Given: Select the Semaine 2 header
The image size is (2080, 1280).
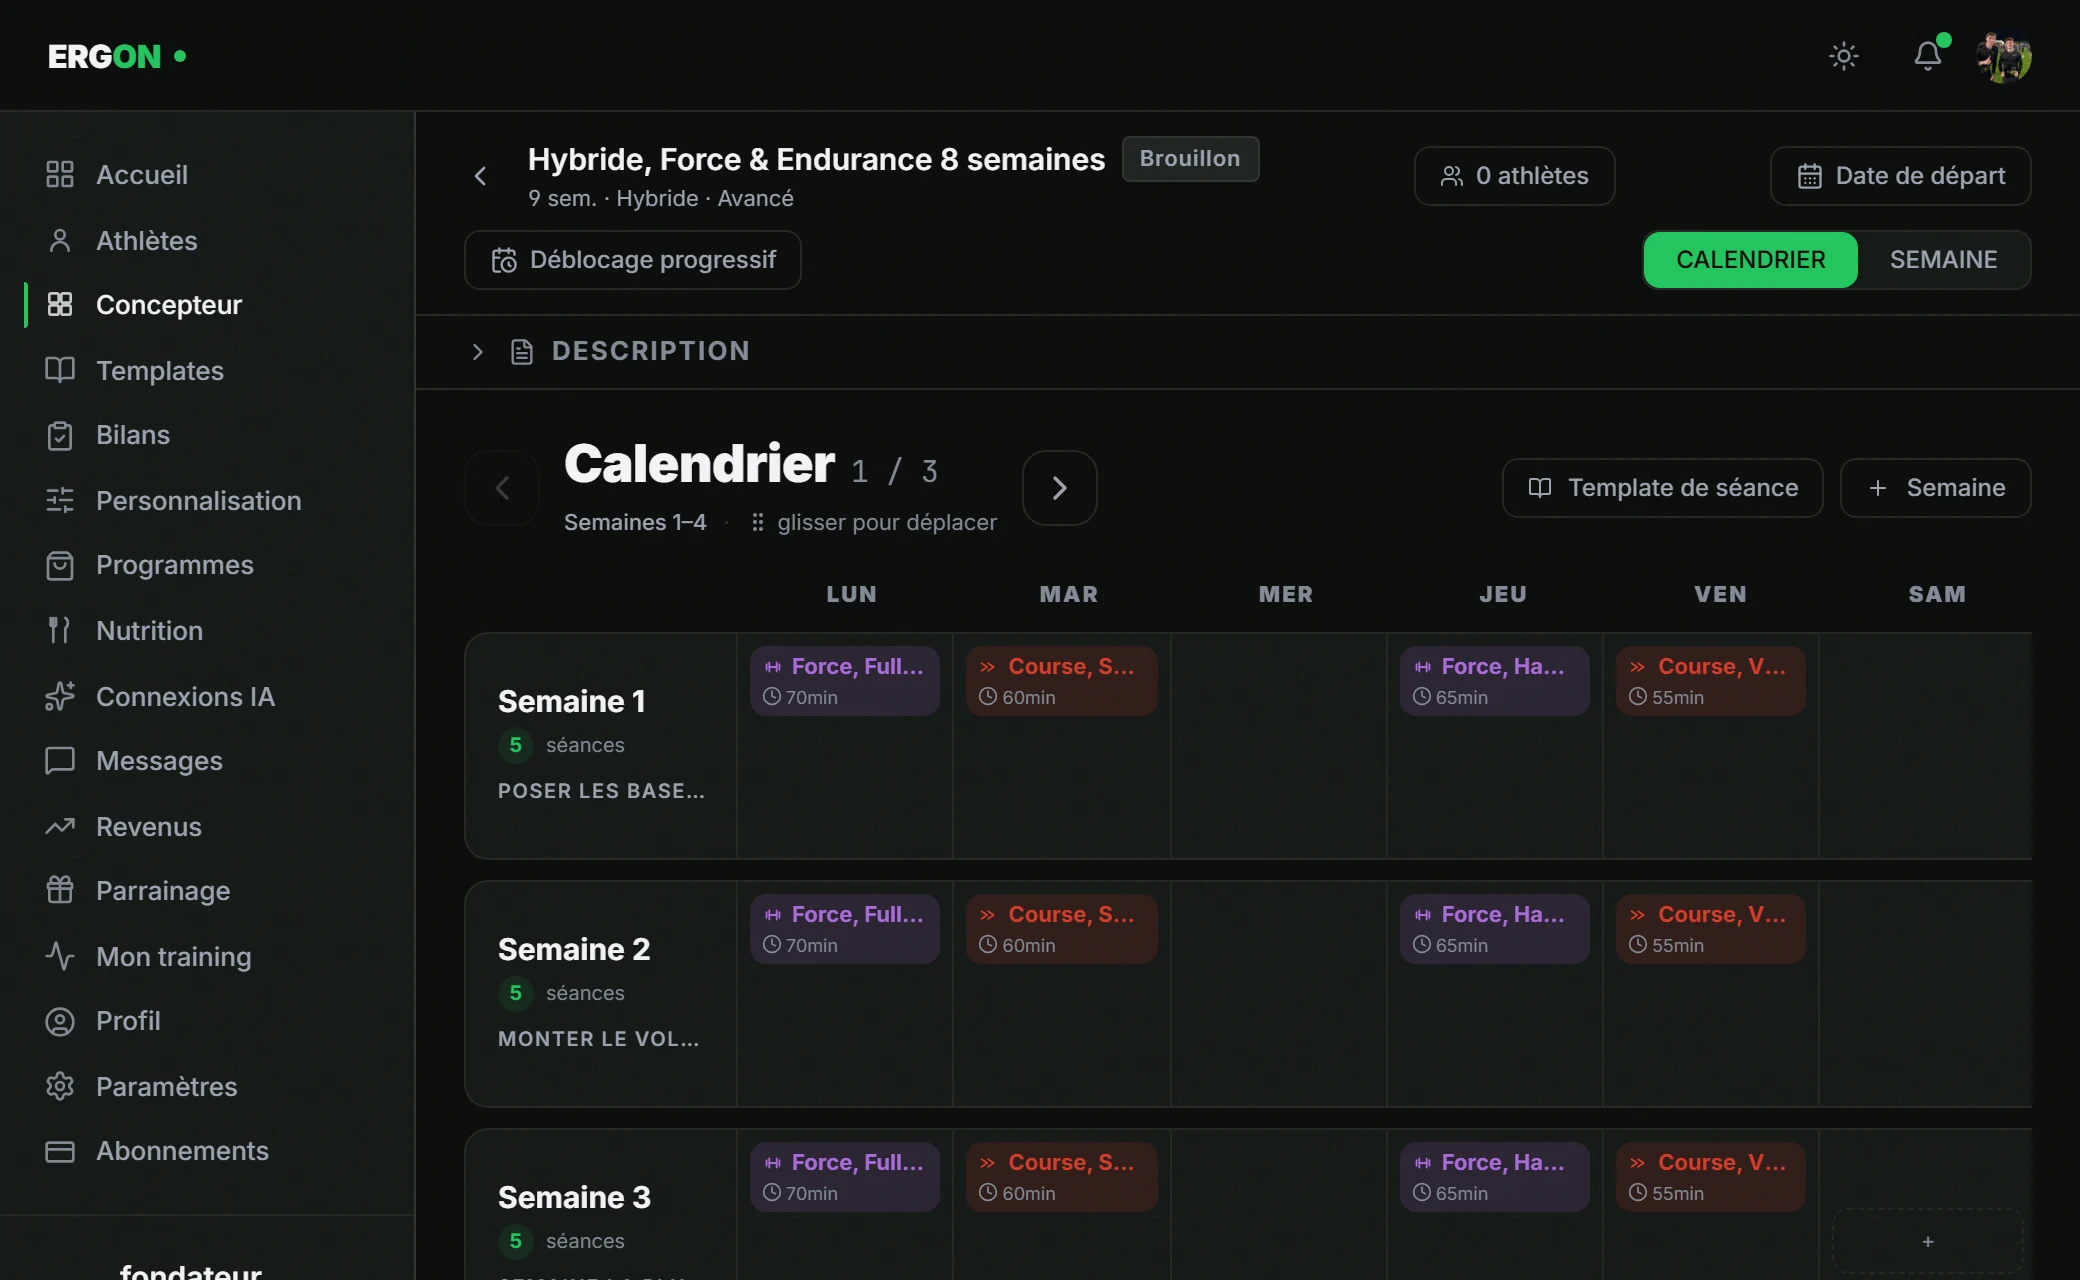Looking at the screenshot, I should pos(574,949).
